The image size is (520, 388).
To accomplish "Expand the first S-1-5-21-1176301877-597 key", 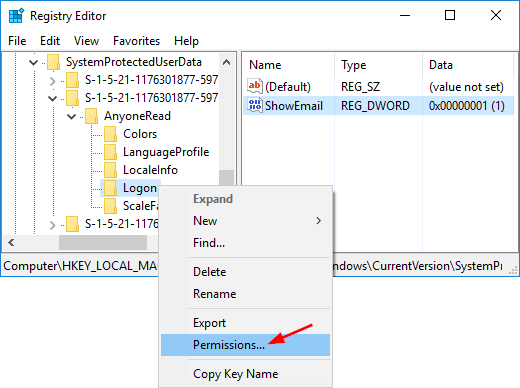I will (x=52, y=81).
